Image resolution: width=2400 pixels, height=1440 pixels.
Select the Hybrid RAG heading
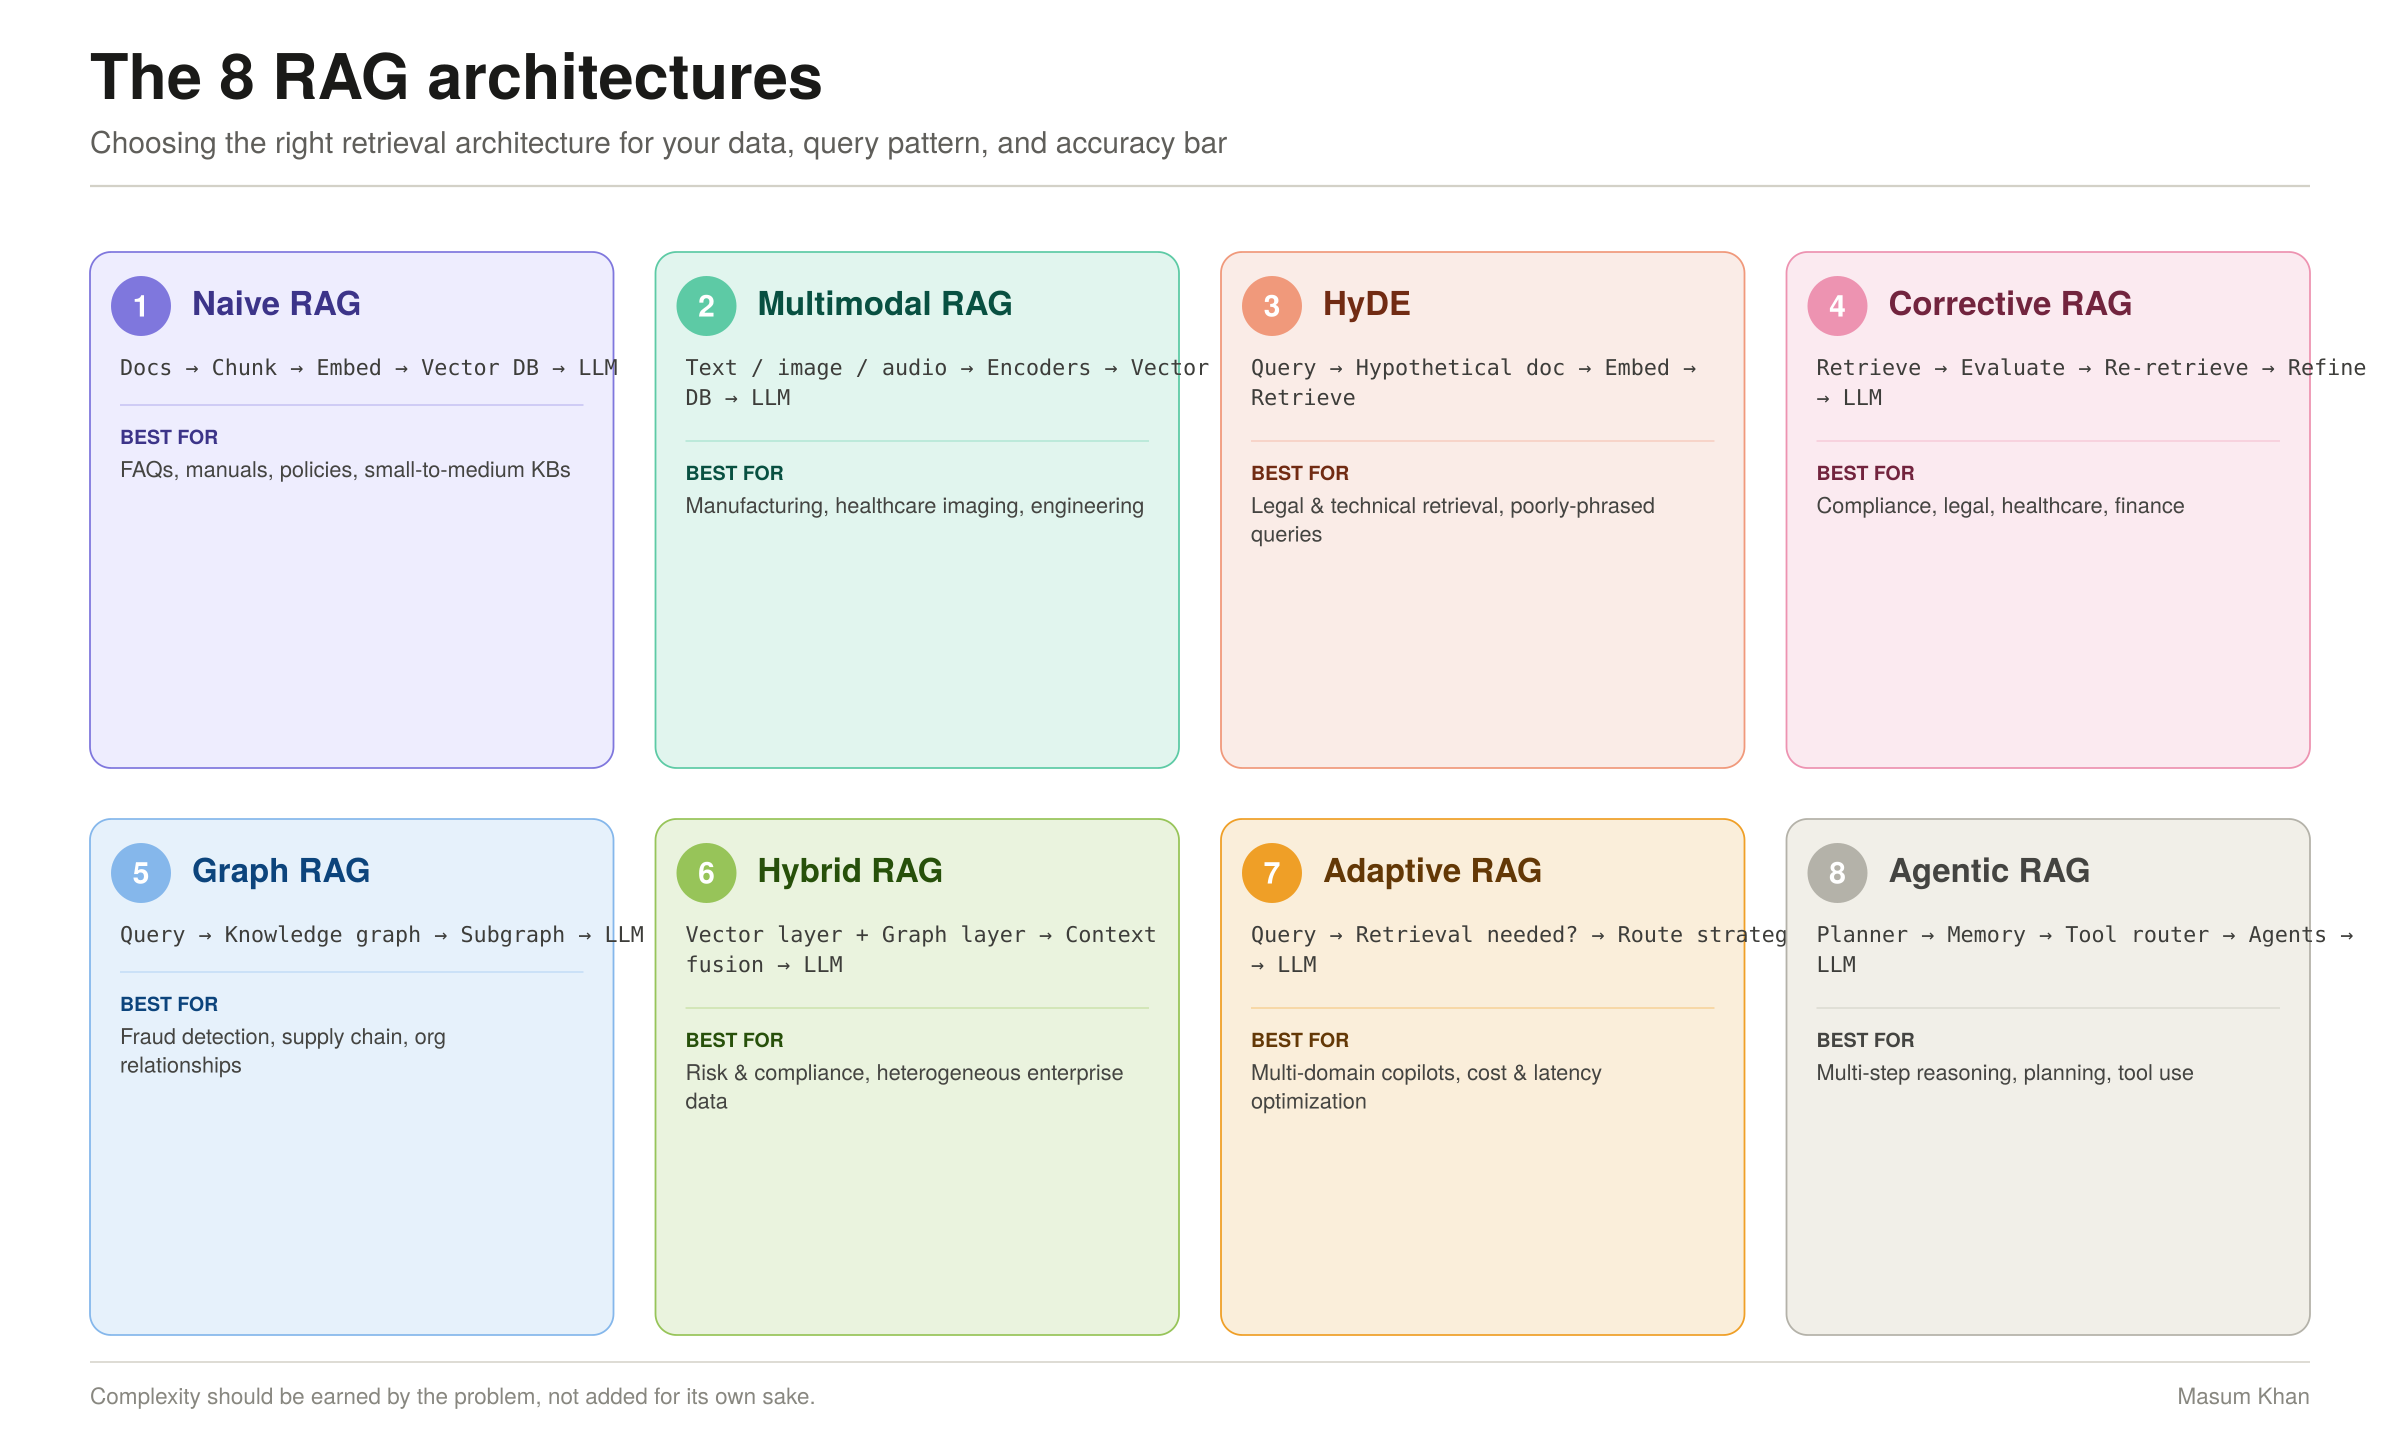(x=850, y=871)
